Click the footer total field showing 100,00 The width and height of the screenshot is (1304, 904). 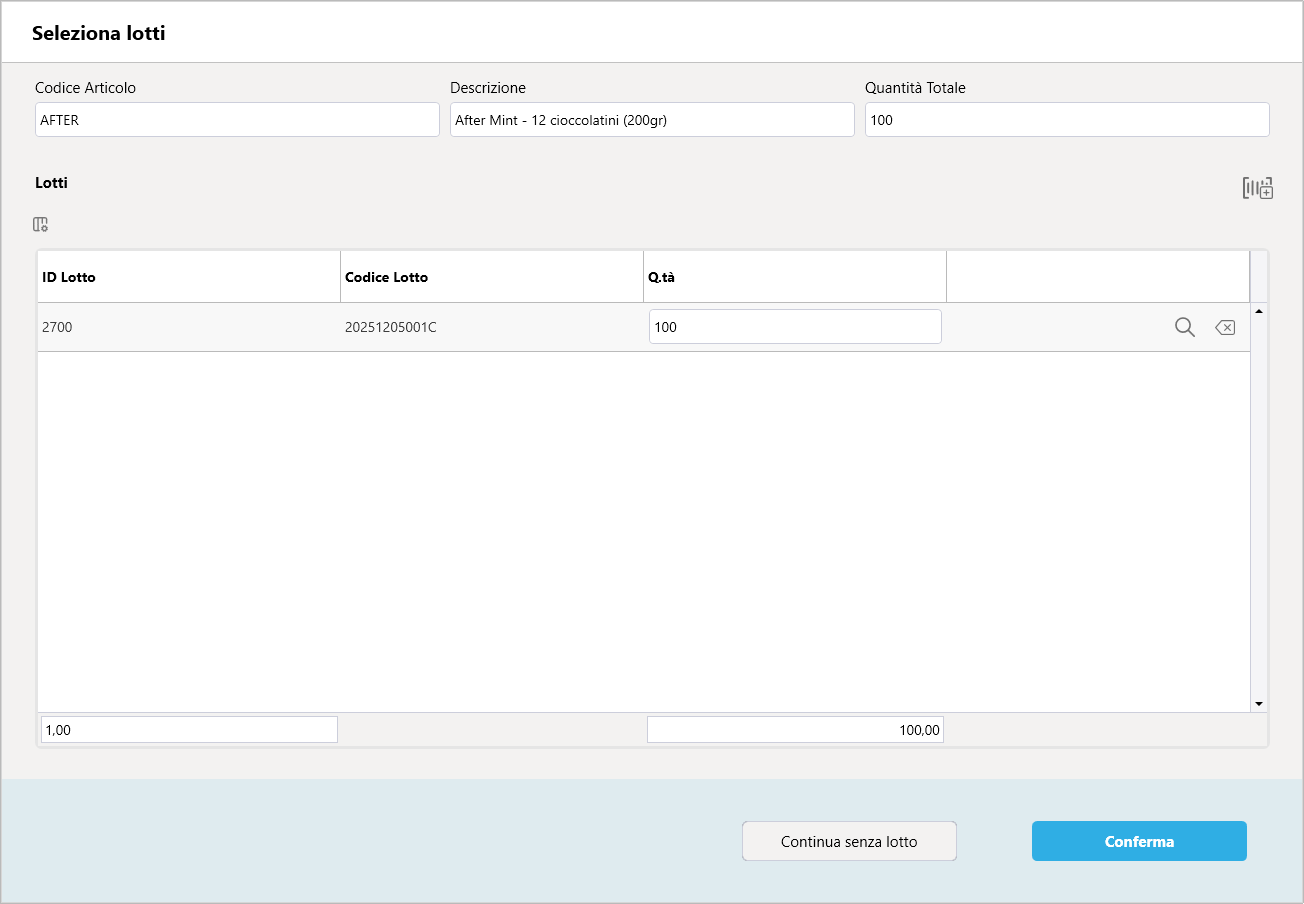pos(795,730)
